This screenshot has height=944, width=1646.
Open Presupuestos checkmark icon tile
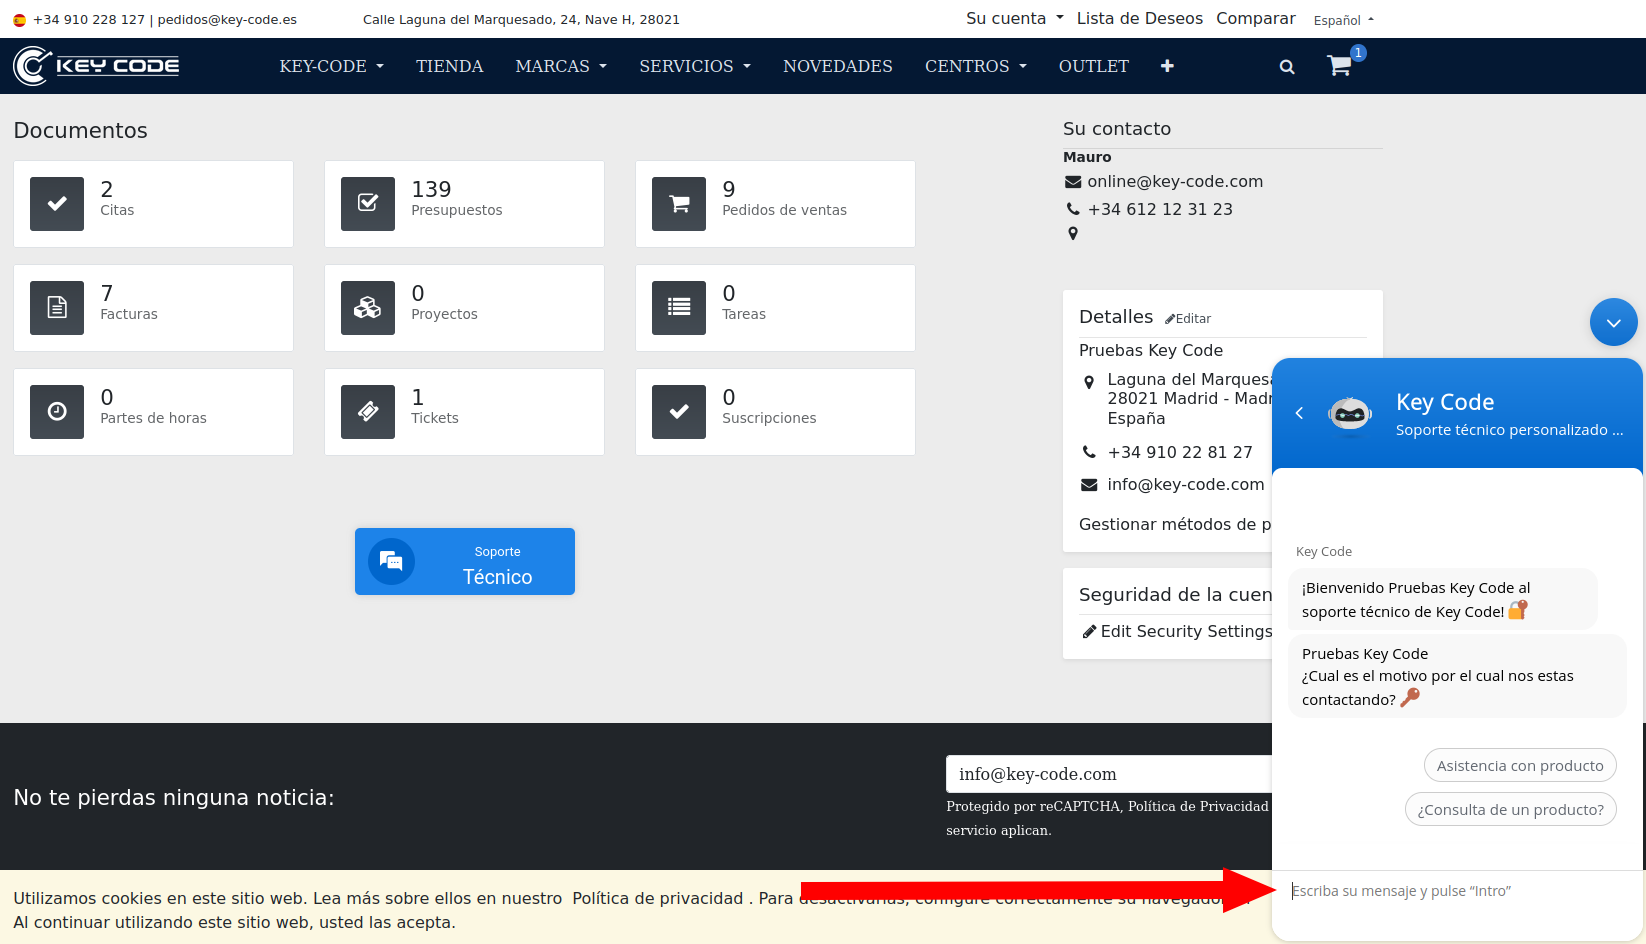pos(368,204)
